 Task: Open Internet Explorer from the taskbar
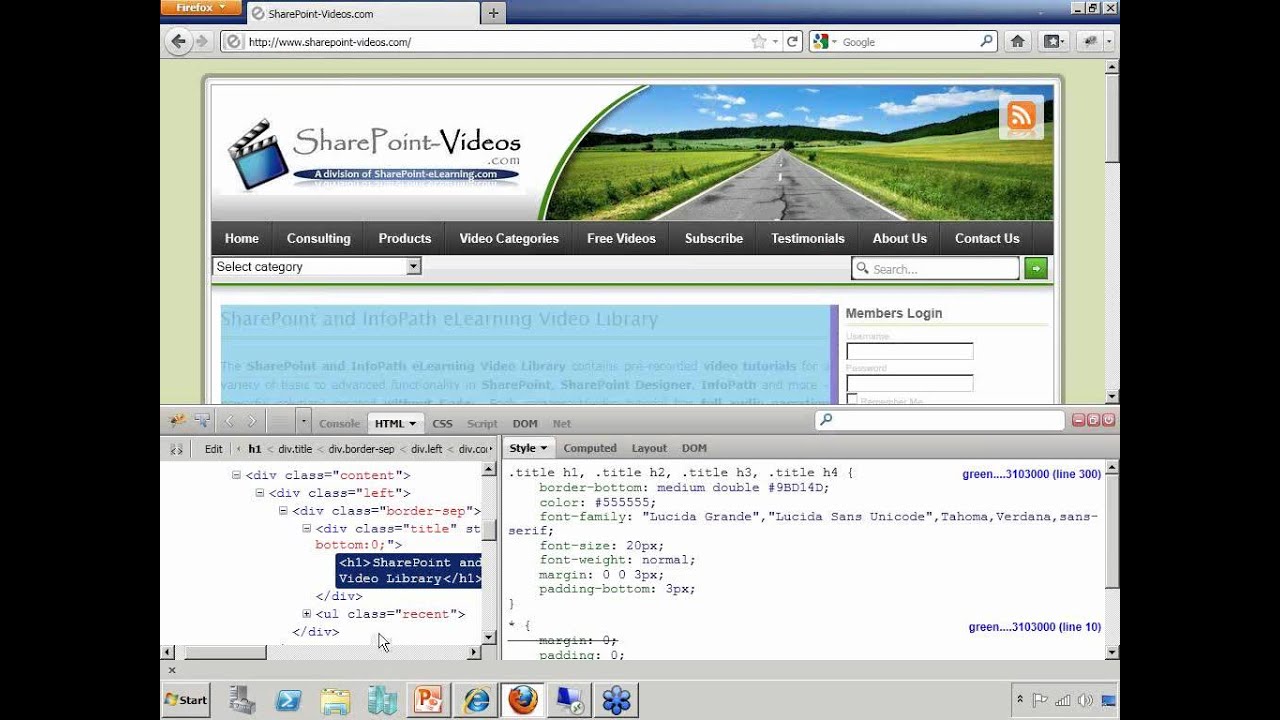coord(476,700)
